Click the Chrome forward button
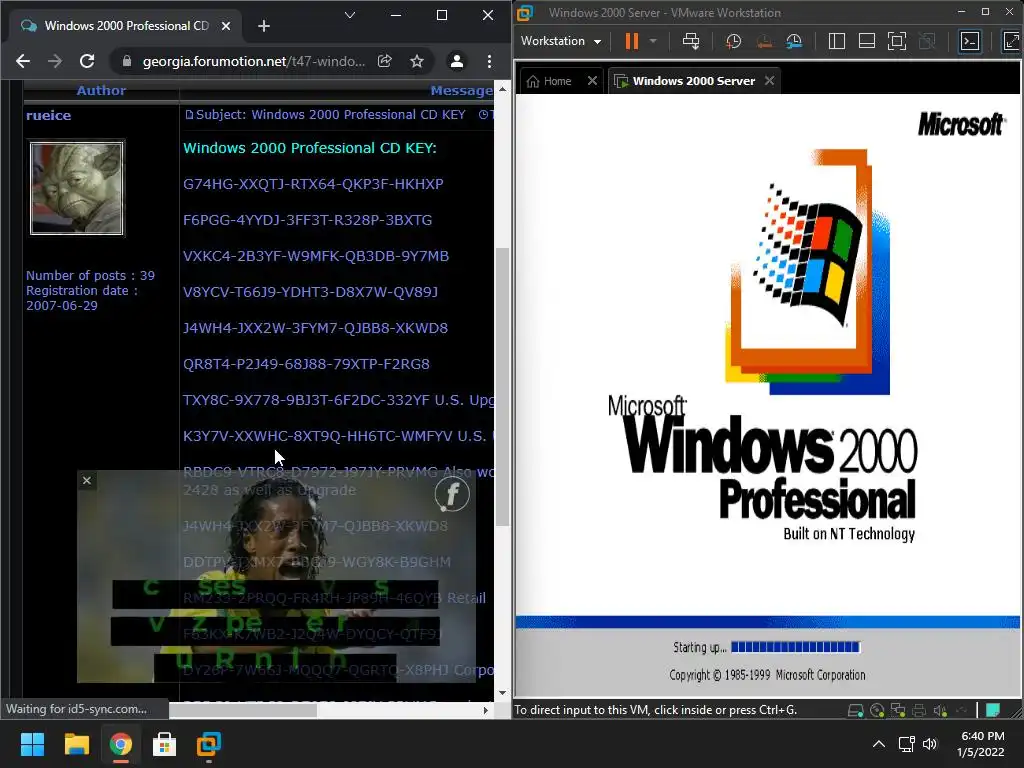 [x=55, y=61]
